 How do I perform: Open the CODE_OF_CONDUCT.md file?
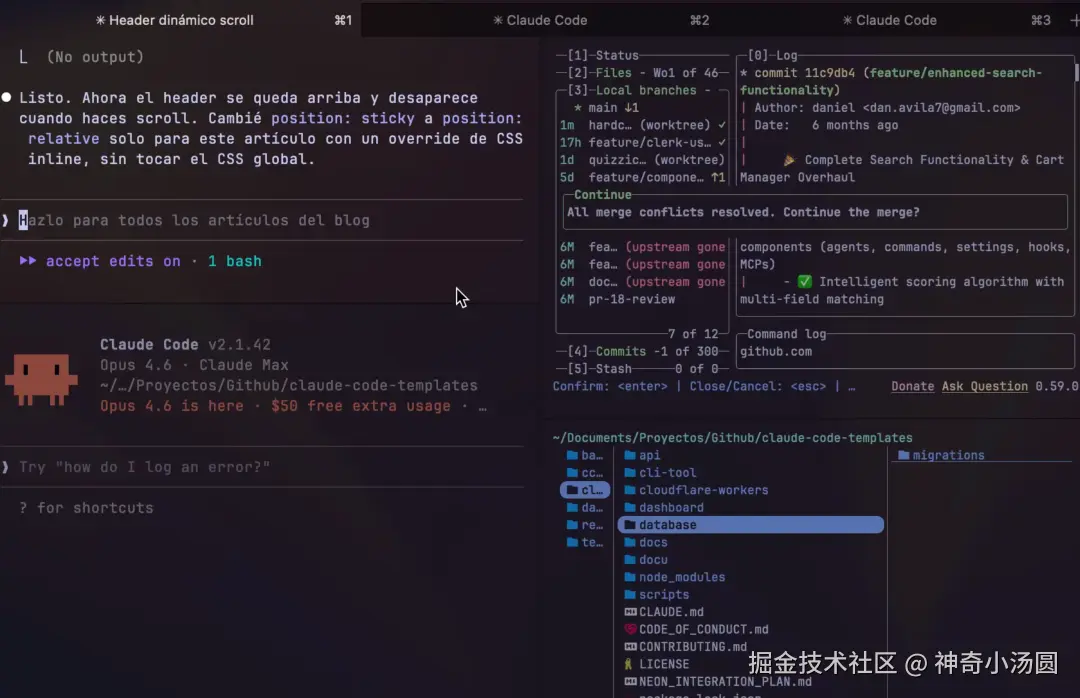pos(696,629)
